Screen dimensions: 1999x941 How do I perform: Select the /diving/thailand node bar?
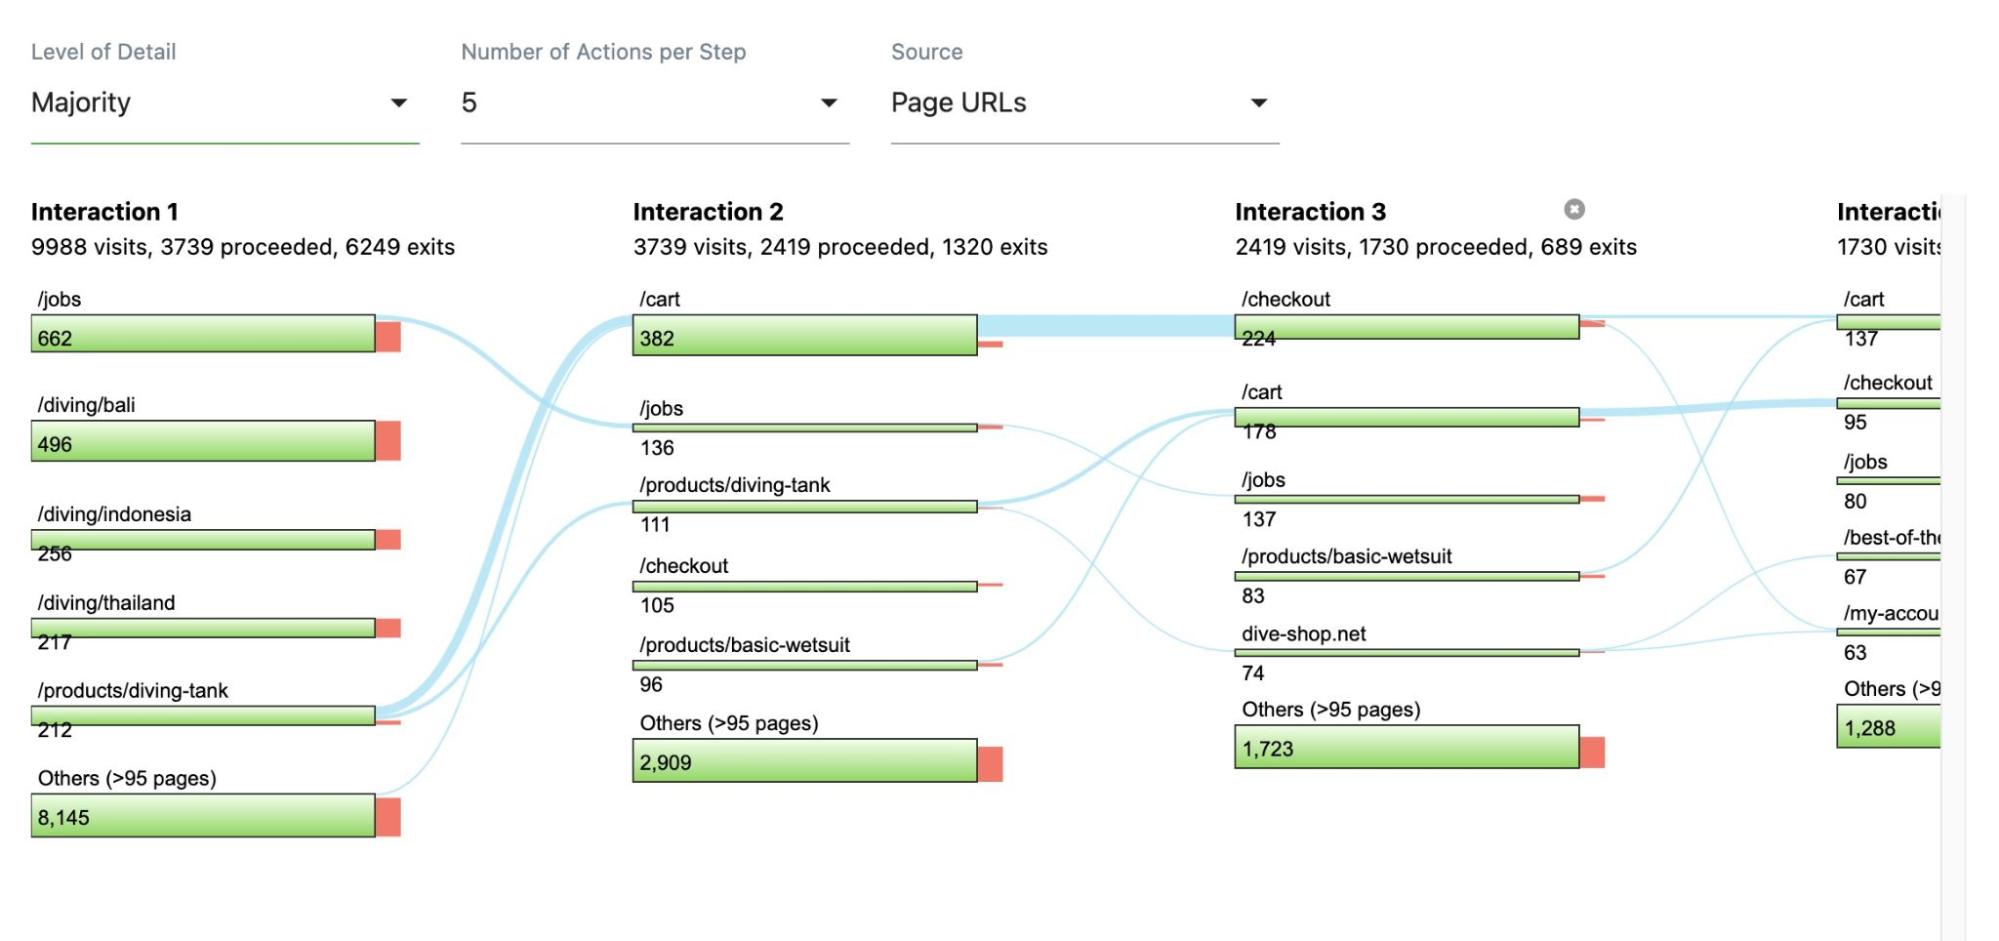(x=203, y=628)
